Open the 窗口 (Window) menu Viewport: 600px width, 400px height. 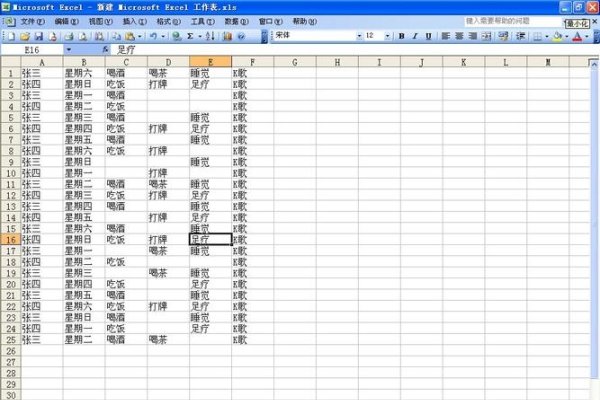click(x=271, y=21)
